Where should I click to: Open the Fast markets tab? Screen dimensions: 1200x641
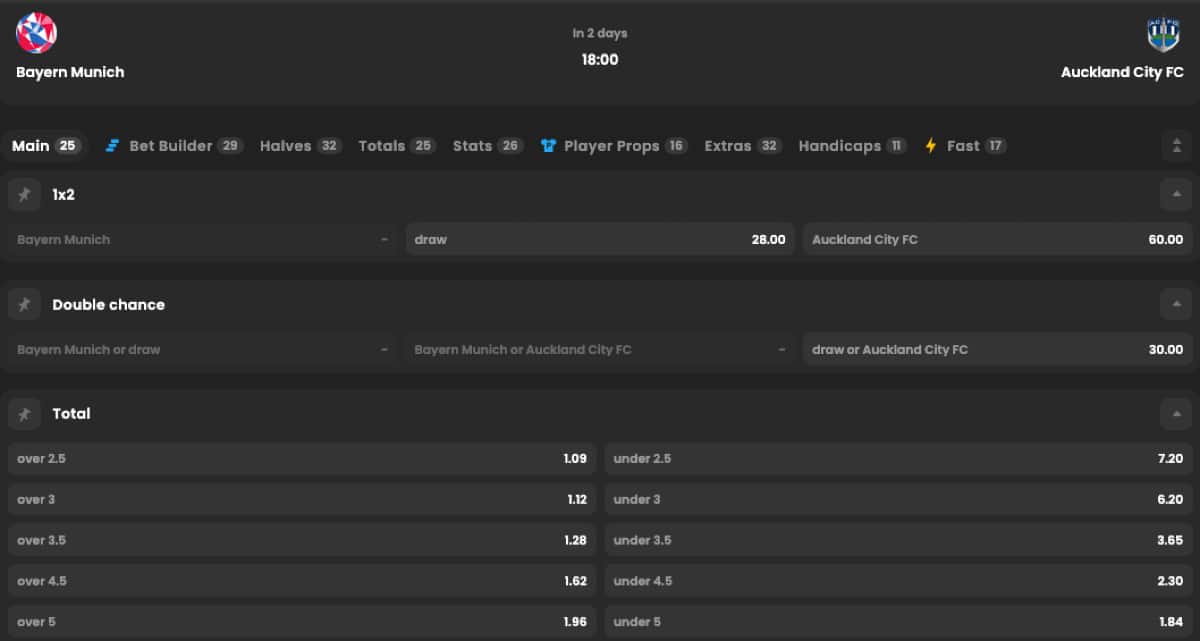point(965,146)
